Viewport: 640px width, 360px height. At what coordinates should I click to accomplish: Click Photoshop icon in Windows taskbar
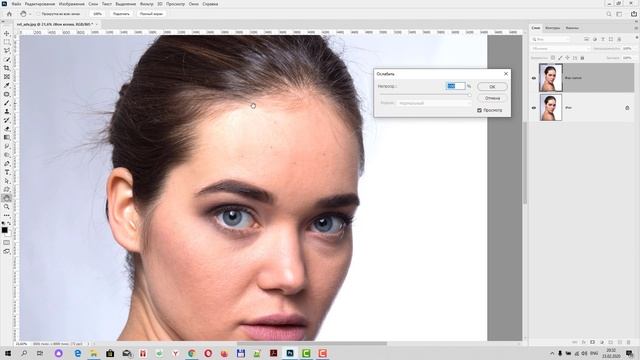point(290,353)
